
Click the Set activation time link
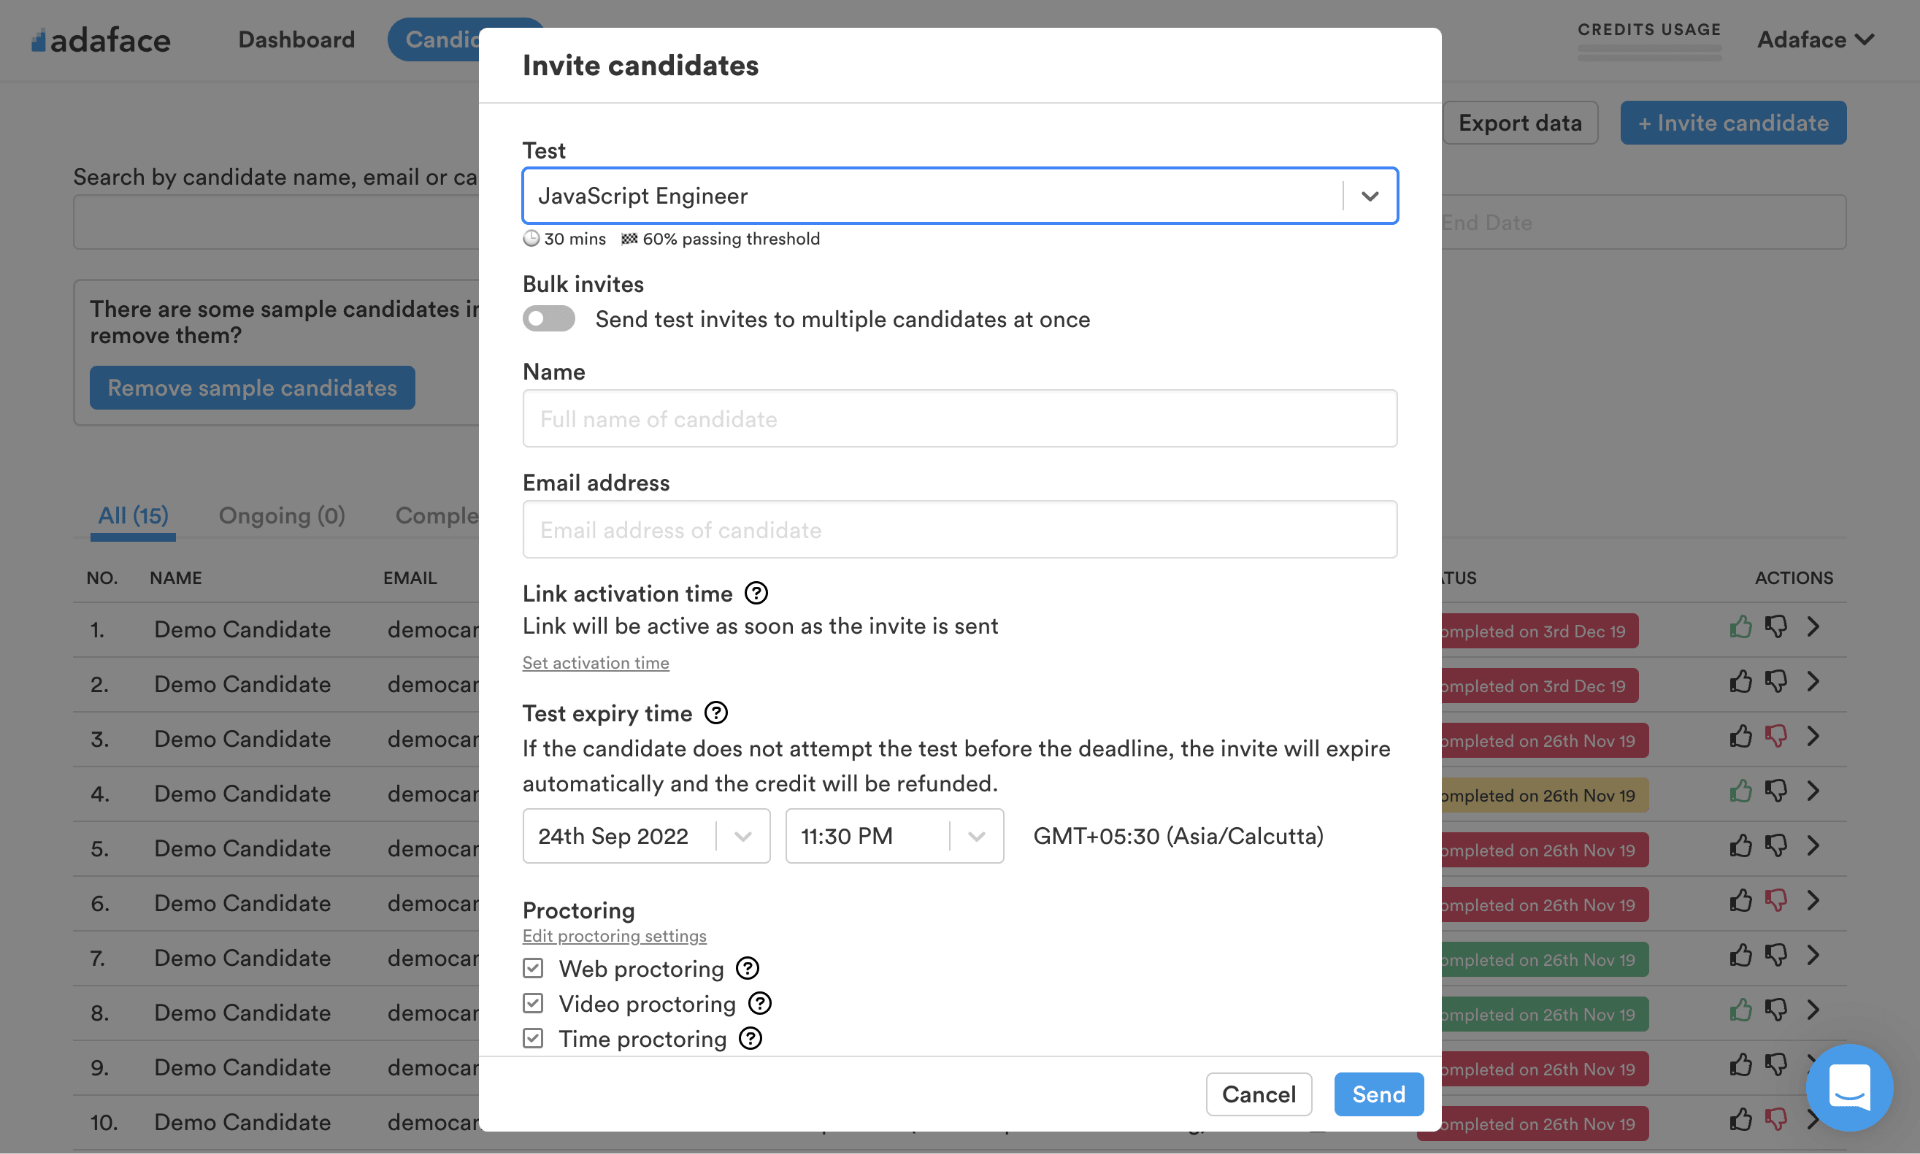(x=595, y=661)
